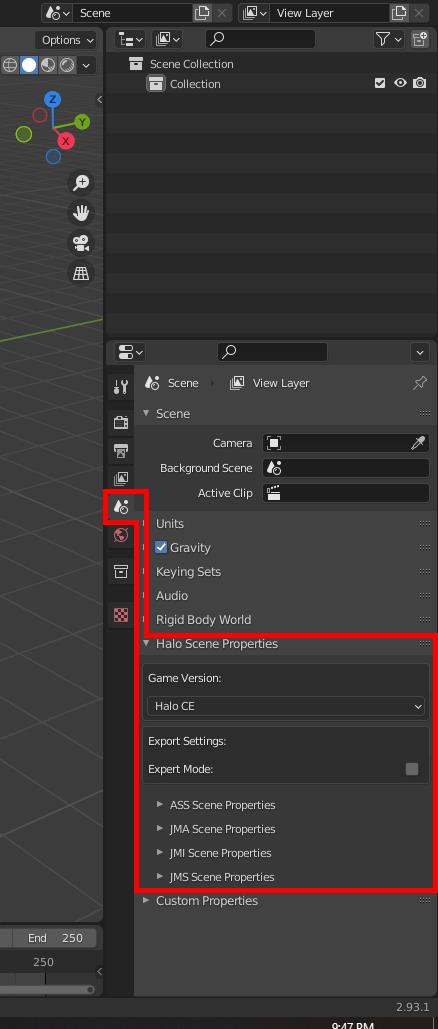Click the Camera eyedropper button
This screenshot has width=438, height=1029.
(x=418, y=443)
